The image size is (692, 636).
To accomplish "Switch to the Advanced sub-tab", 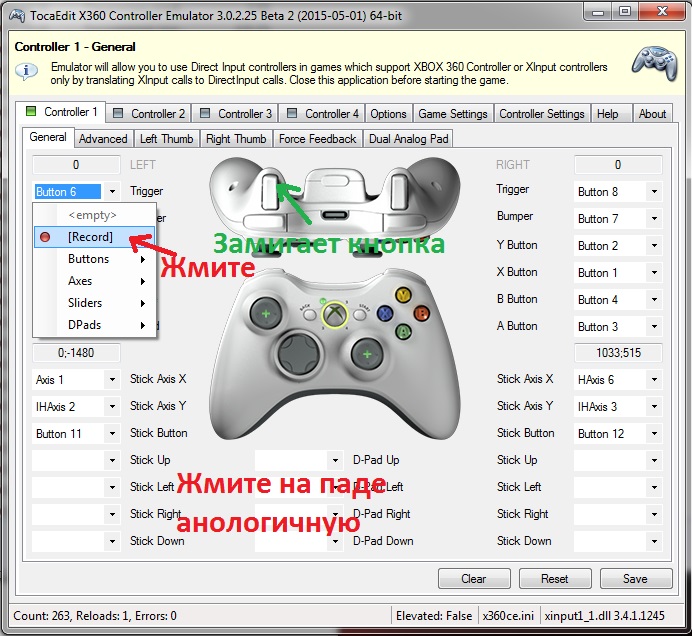I will pos(103,139).
